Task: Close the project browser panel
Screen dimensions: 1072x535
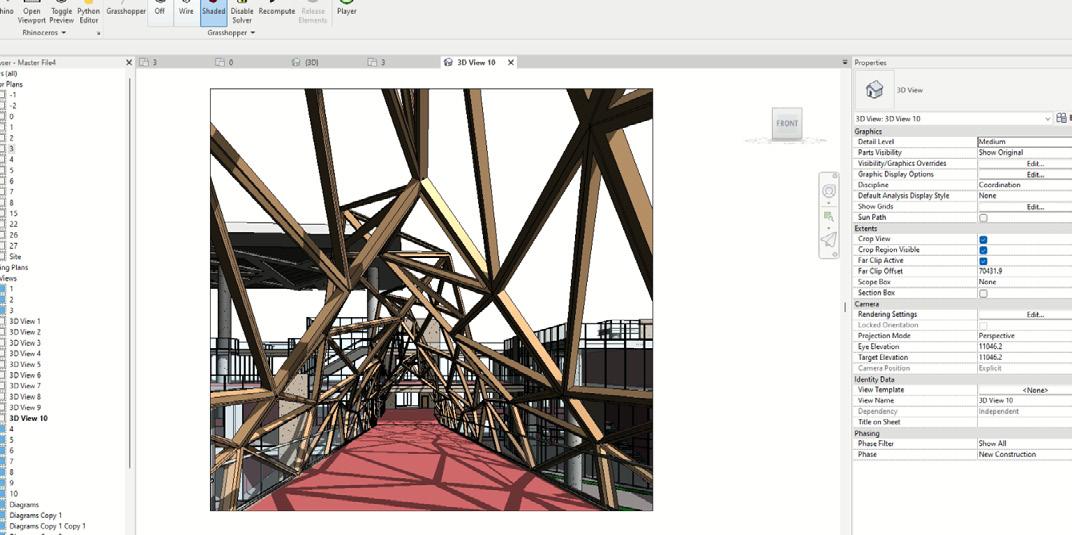Action: (129, 62)
